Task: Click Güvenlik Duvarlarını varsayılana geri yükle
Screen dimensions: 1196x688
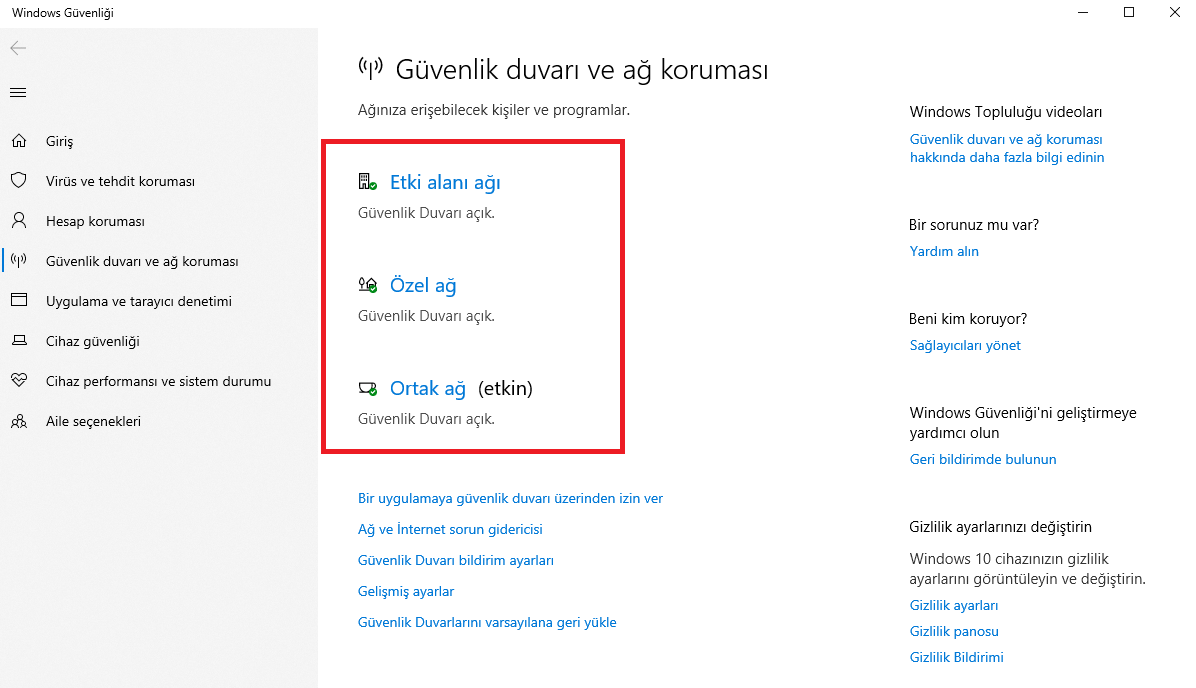Action: pyautogui.click(x=487, y=621)
